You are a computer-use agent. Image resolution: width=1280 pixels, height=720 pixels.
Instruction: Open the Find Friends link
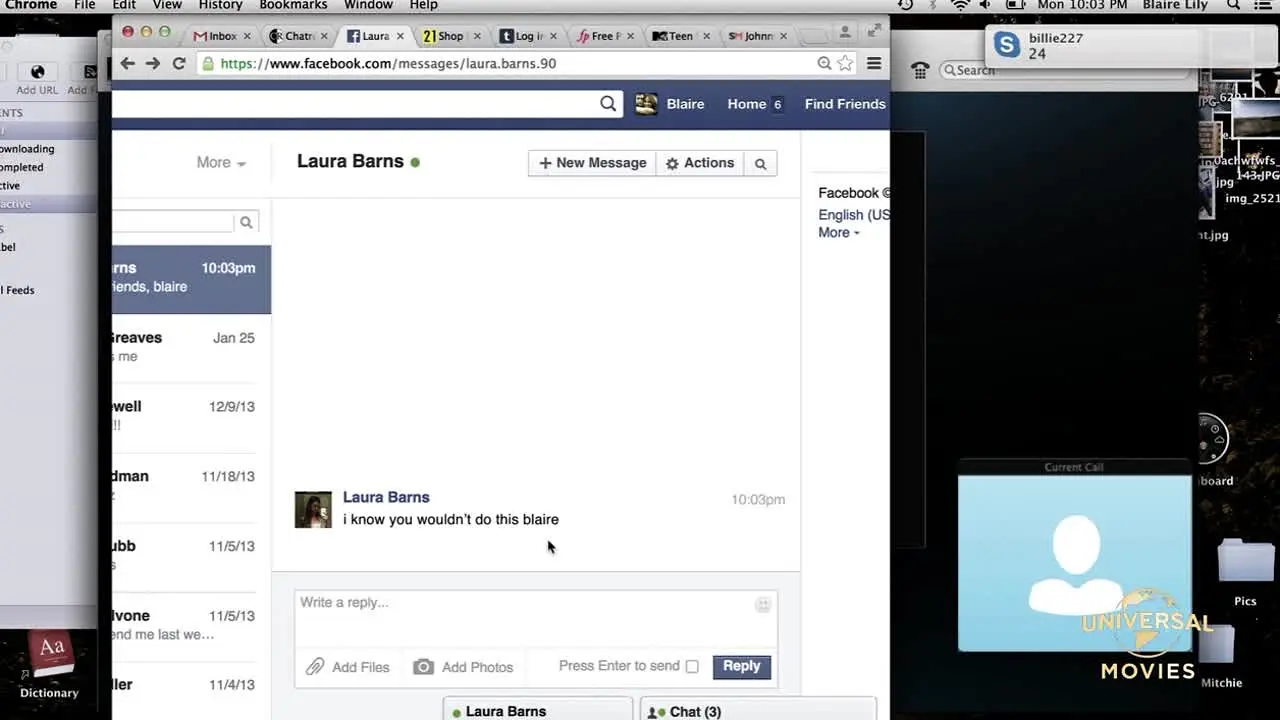[845, 104]
